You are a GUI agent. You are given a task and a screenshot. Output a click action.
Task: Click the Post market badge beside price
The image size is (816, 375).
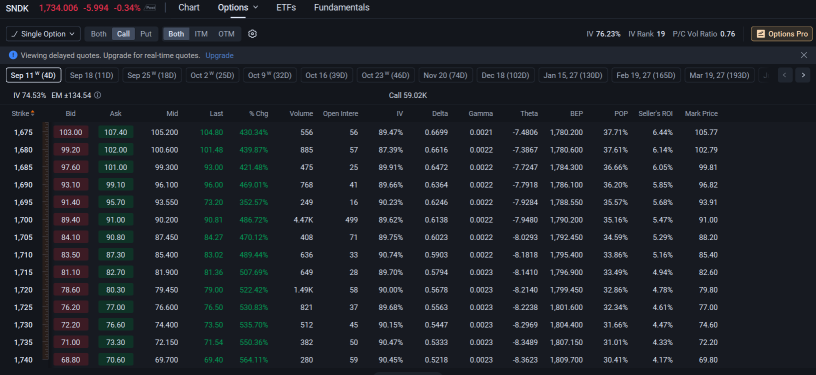coord(150,8)
